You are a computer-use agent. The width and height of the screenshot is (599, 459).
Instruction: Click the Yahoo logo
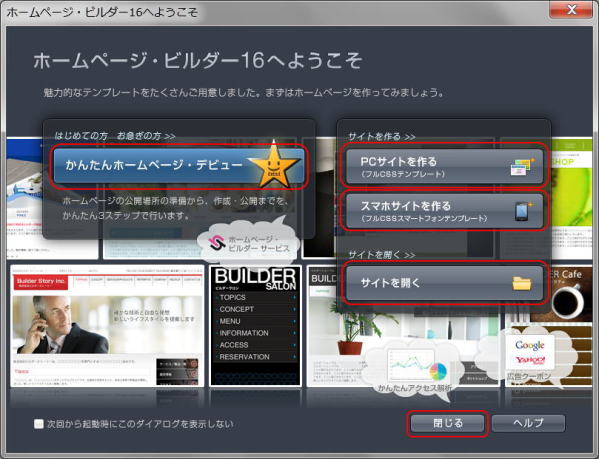point(530,360)
